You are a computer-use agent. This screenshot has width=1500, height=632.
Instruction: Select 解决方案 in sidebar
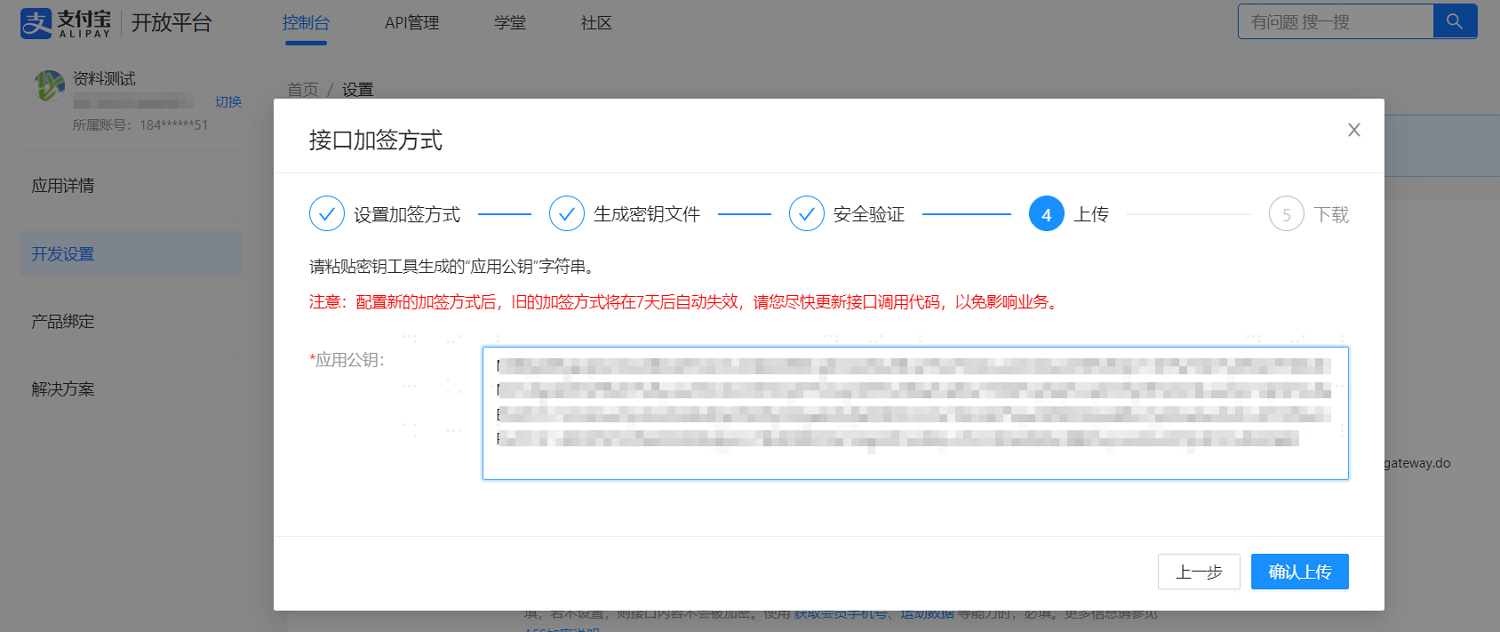pos(131,389)
